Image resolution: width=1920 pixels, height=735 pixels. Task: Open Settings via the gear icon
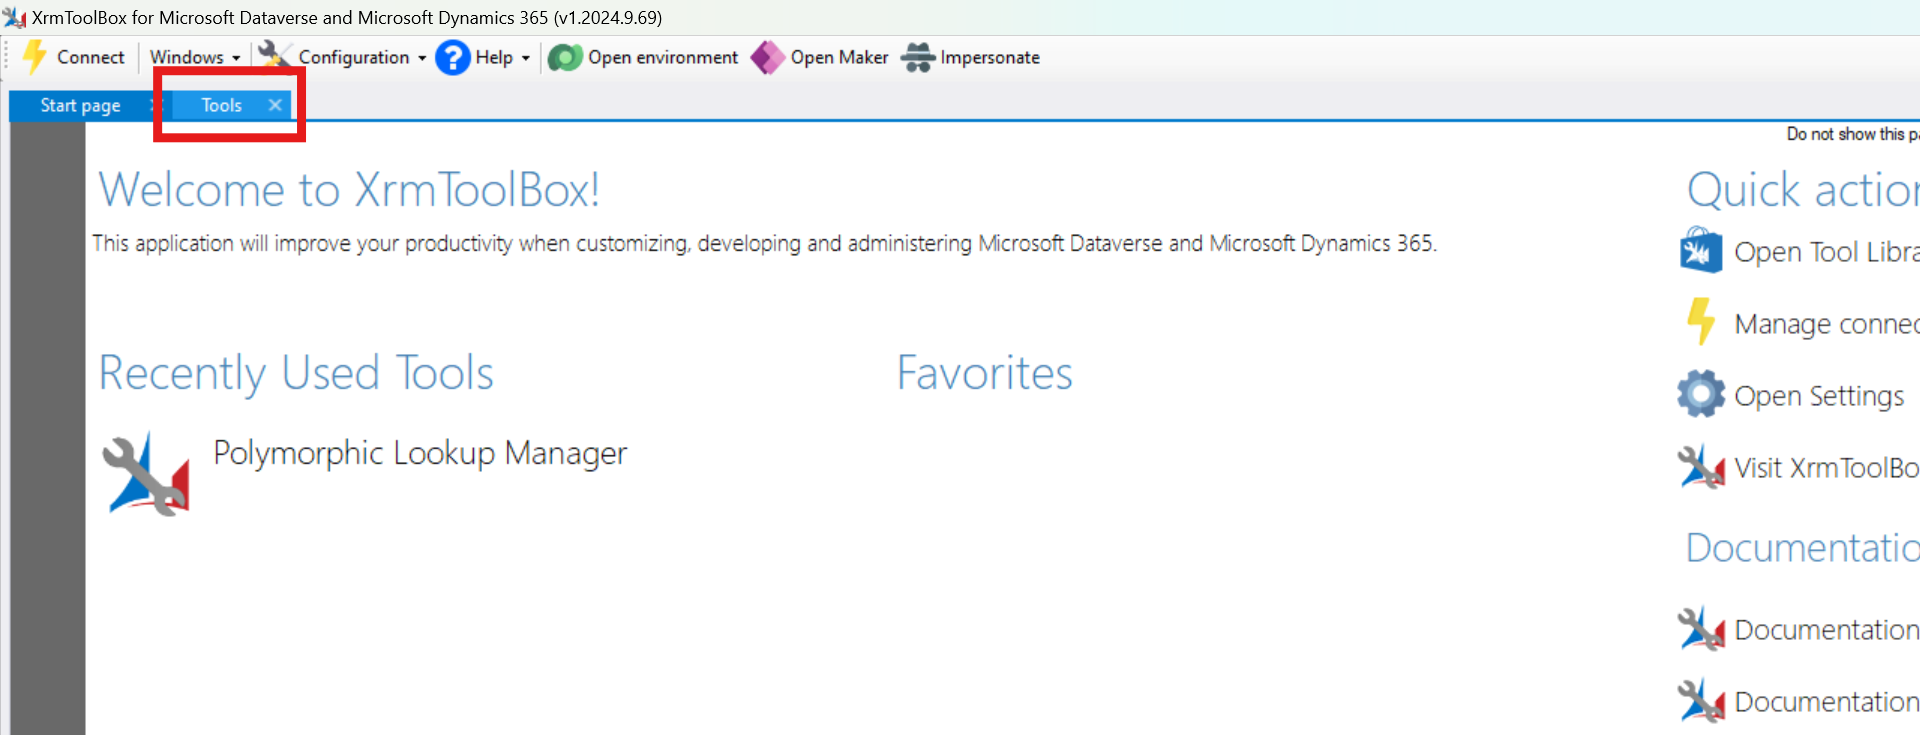point(1701,394)
